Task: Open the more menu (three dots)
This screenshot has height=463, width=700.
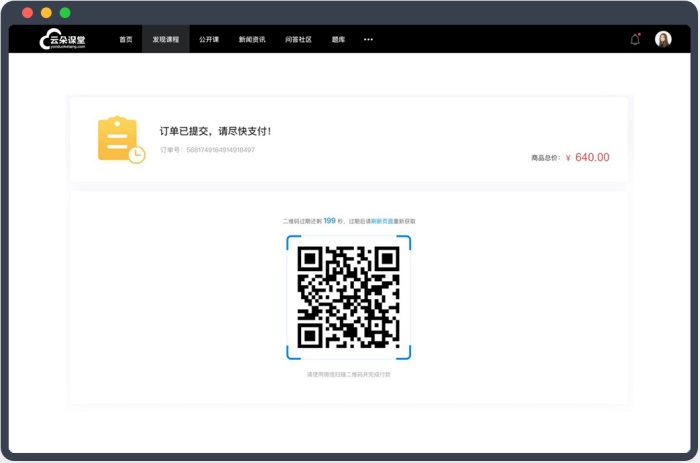Action: click(x=368, y=39)
